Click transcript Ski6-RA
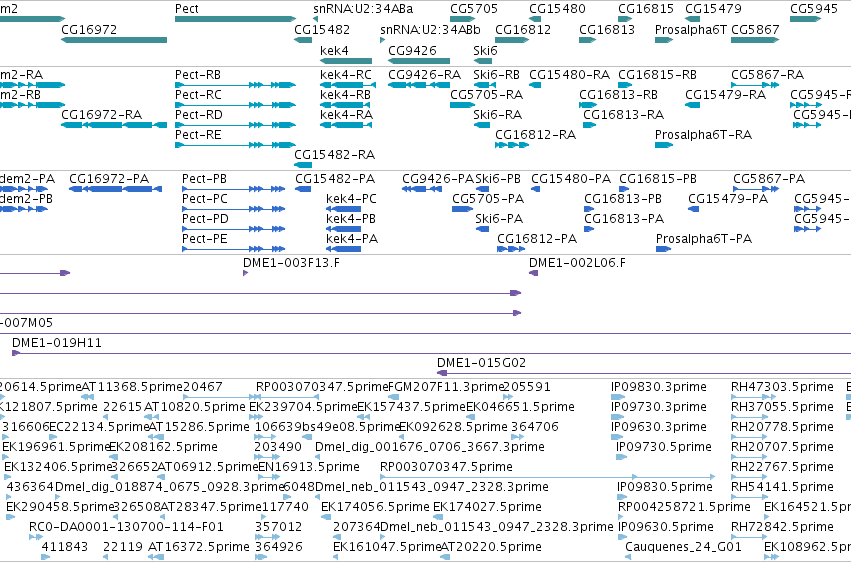 tap(482, 125)
